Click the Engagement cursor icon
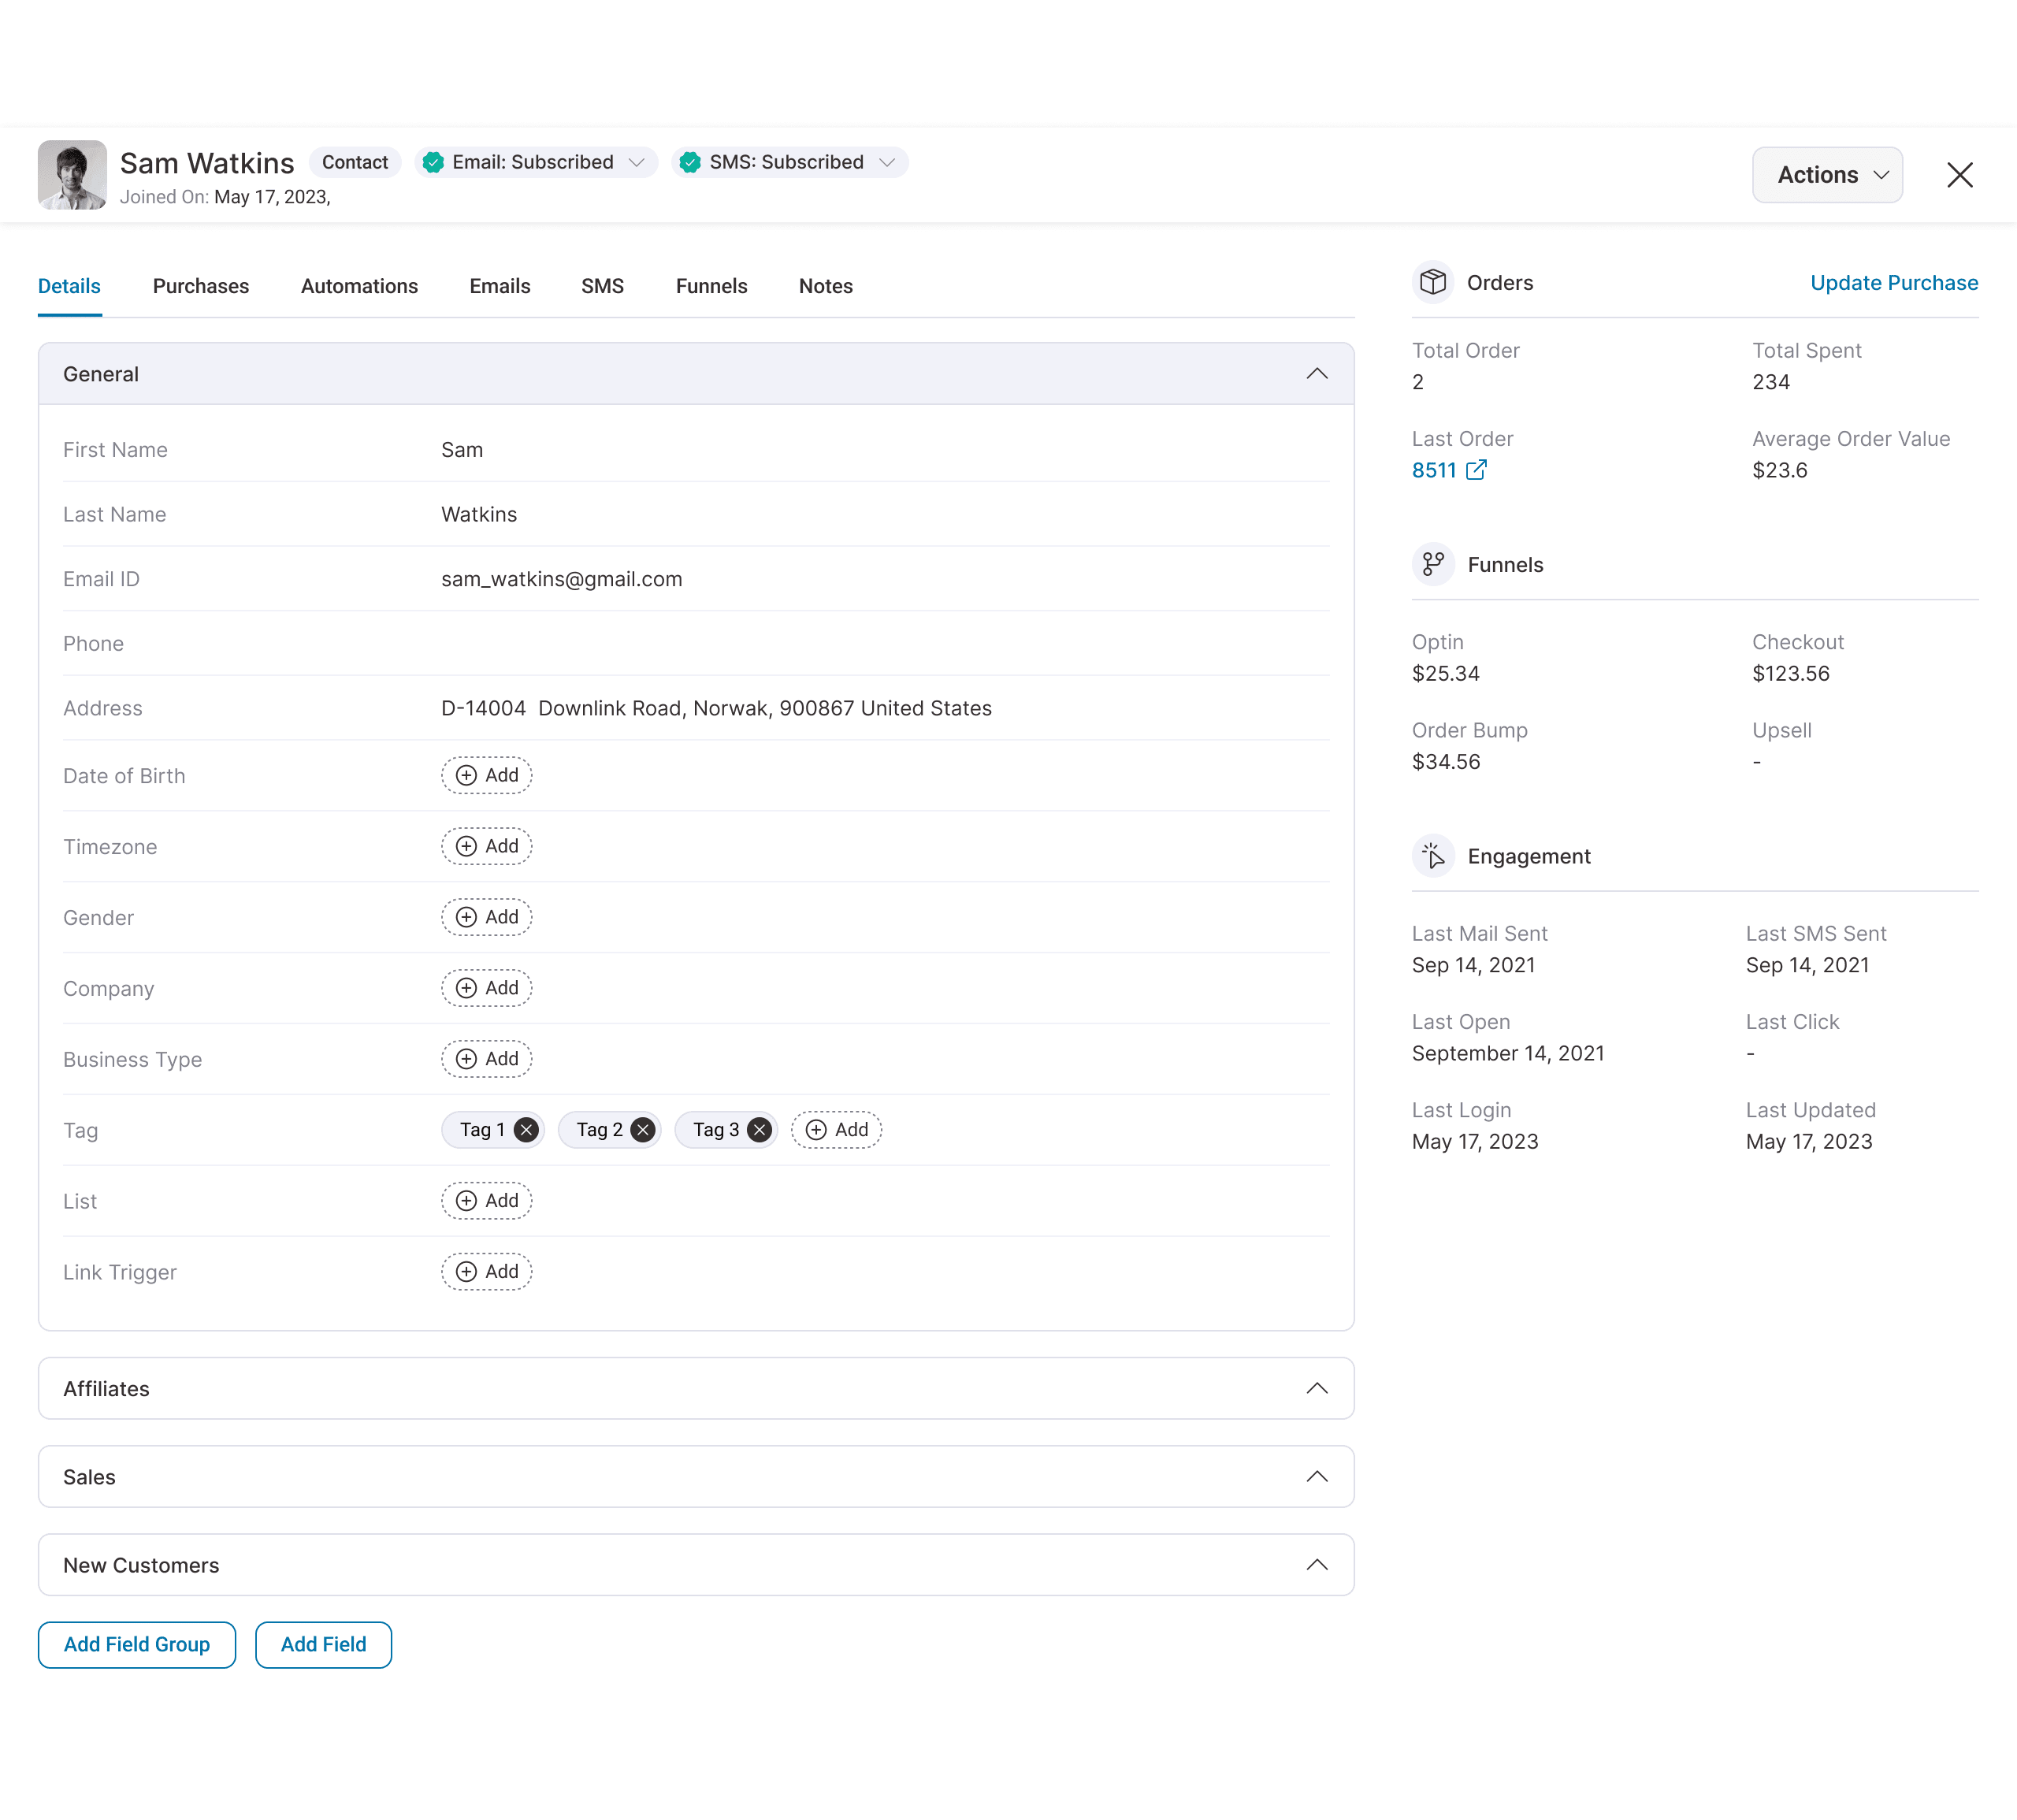 coord(1432,856)
